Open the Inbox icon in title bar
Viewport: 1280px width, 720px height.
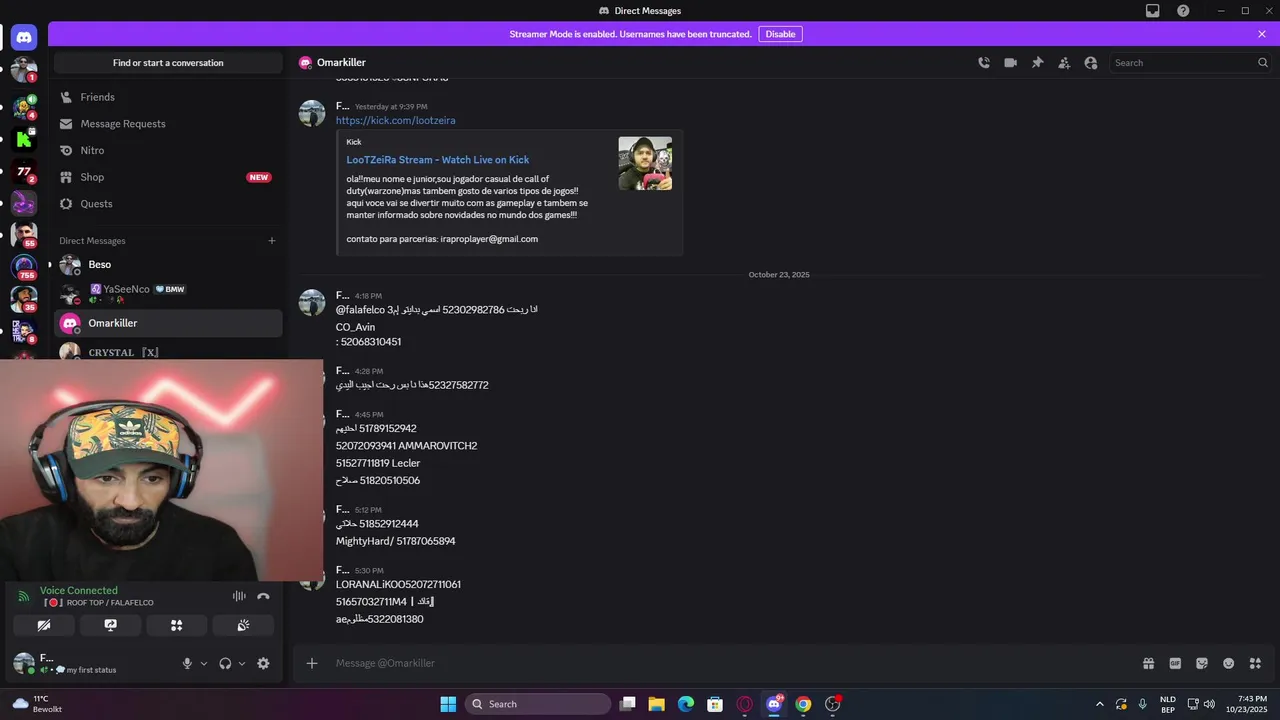[1153, 11]
